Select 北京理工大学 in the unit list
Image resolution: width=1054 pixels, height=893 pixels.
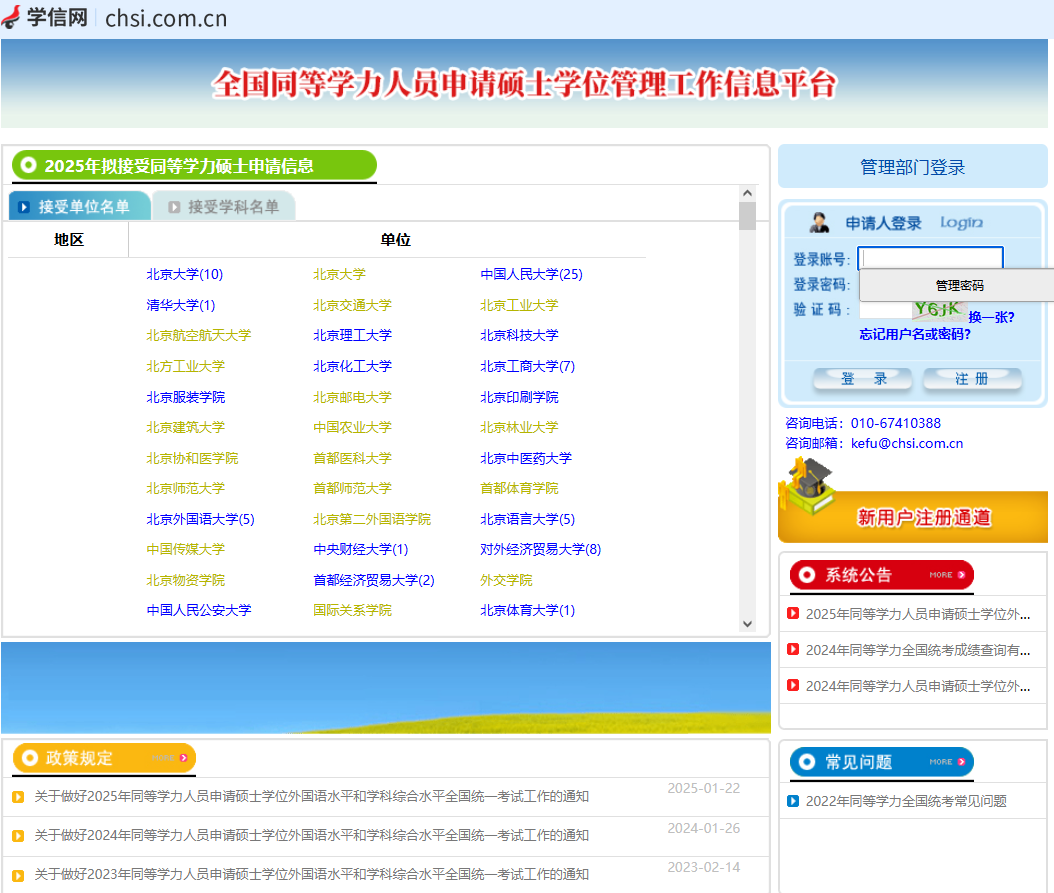point(352,336)
